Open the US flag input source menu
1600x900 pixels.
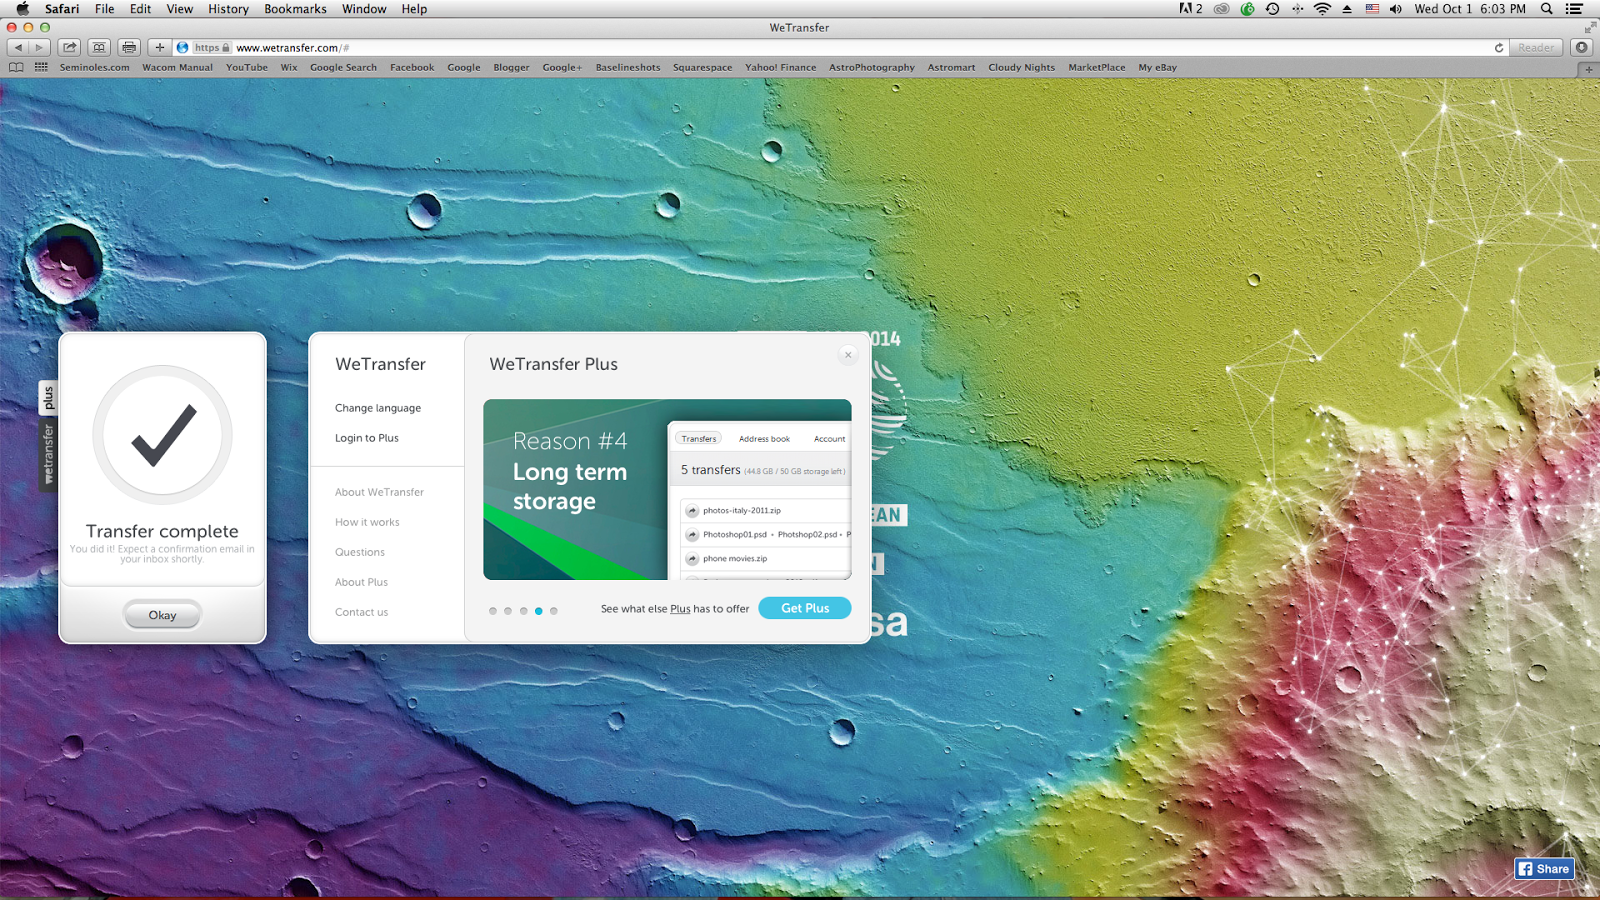1372,9
